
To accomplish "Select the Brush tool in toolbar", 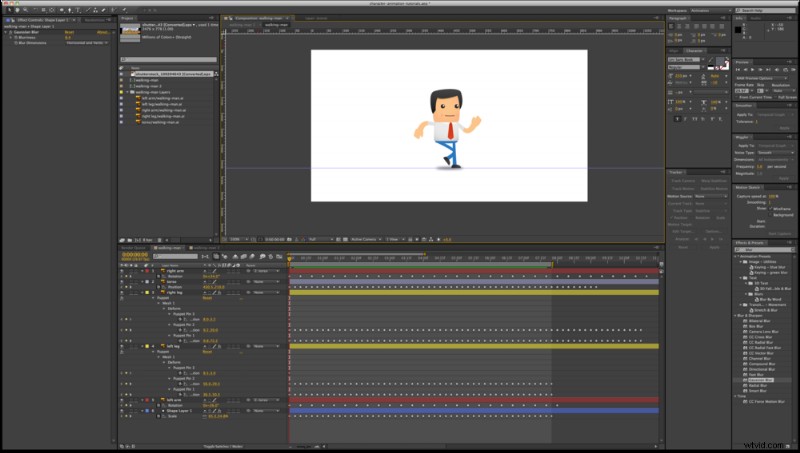I will (x=88, y=10).
